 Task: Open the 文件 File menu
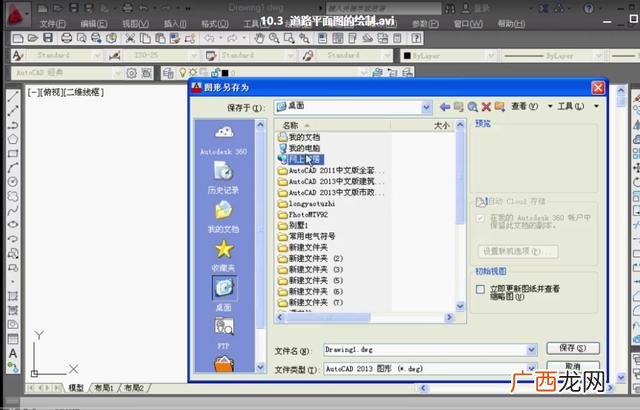[52, 24]
